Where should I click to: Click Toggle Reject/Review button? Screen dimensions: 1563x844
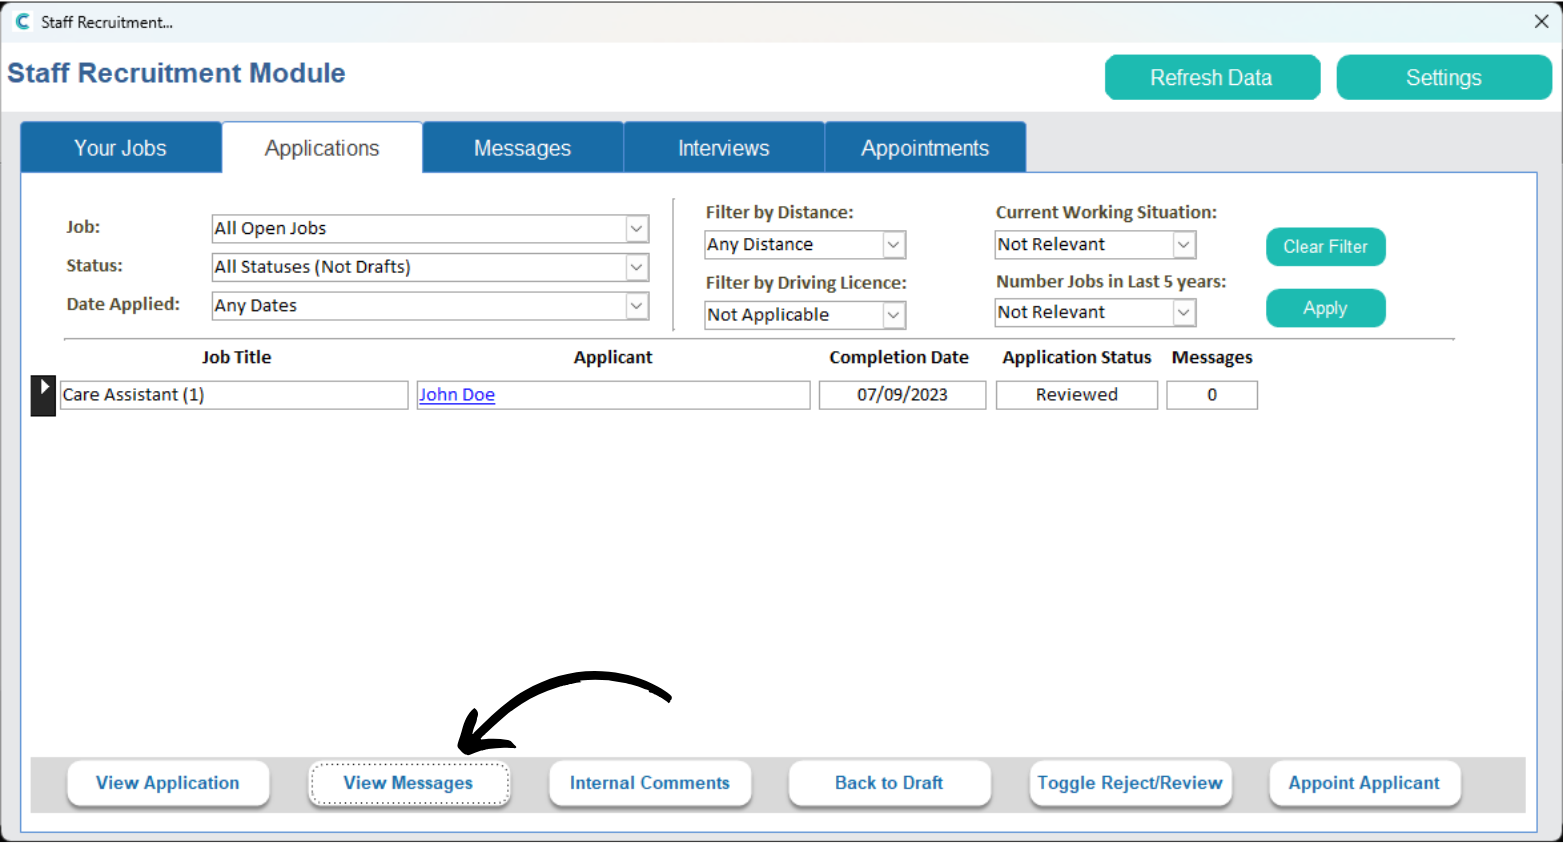click(1130, 783)
